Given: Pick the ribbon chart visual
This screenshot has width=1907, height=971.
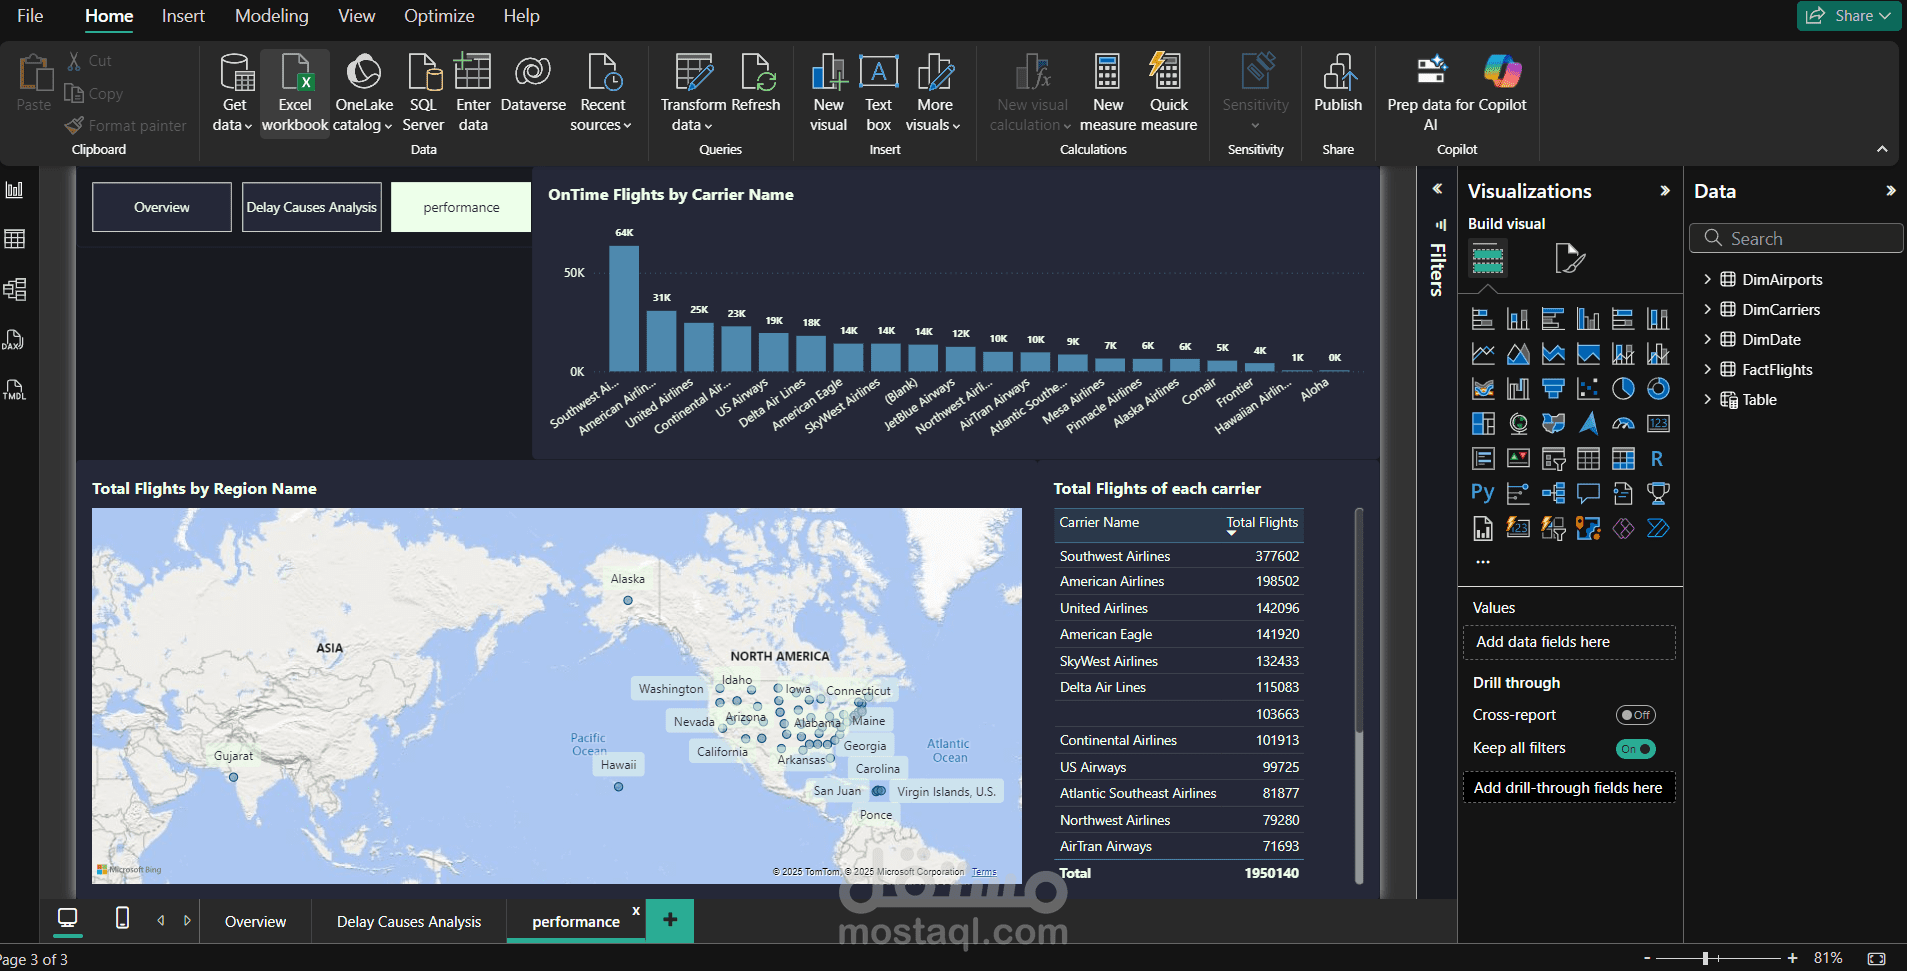Looking at the screenshot, I should pos(1483,389).
